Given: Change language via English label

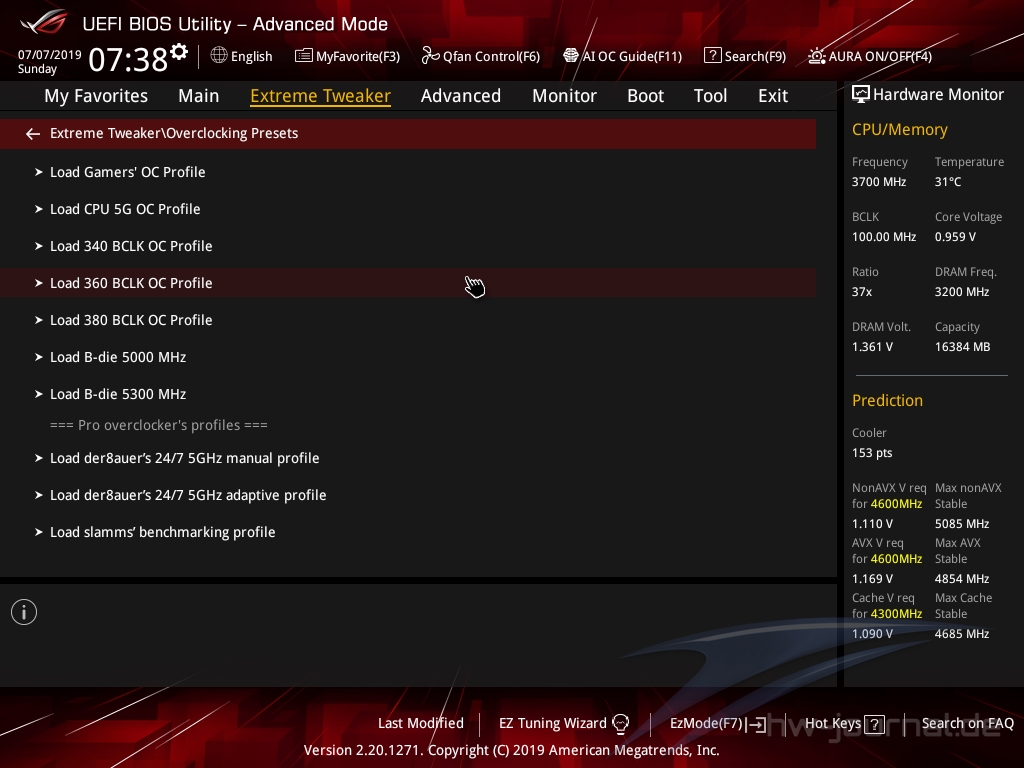Looking at the screenshot, I should tap(251, 57).
